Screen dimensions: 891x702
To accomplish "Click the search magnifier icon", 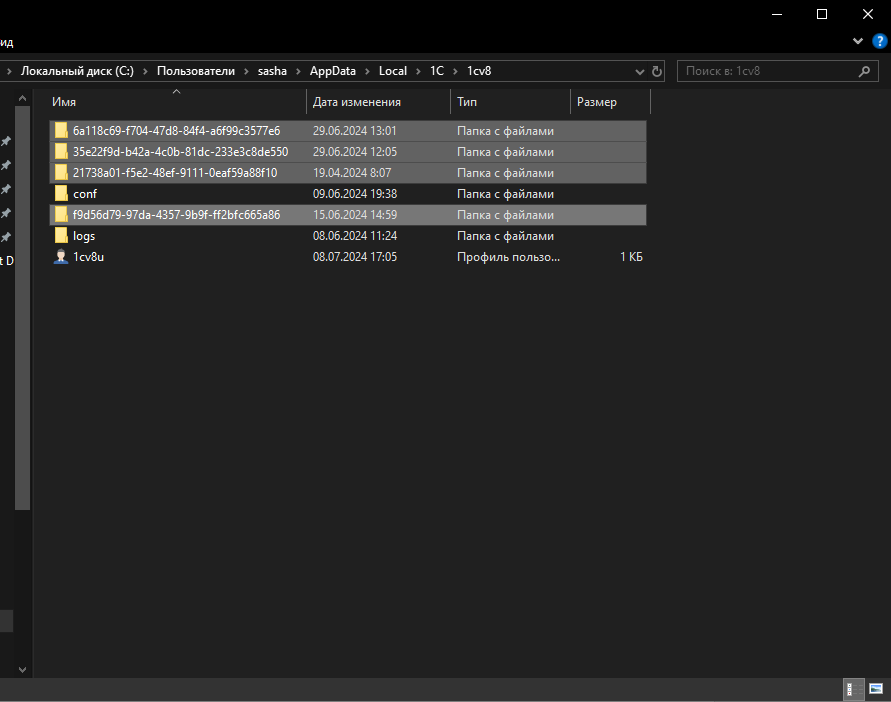I will (x=864, y=72).
